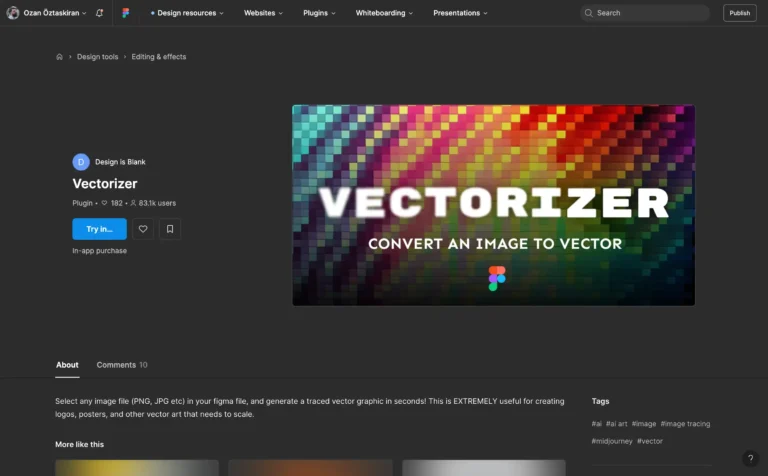This screenshot has height=476, width=768.
Task: Open the gray More like this thumbnail
Action: pyautogui.click(x=484, y=468)
